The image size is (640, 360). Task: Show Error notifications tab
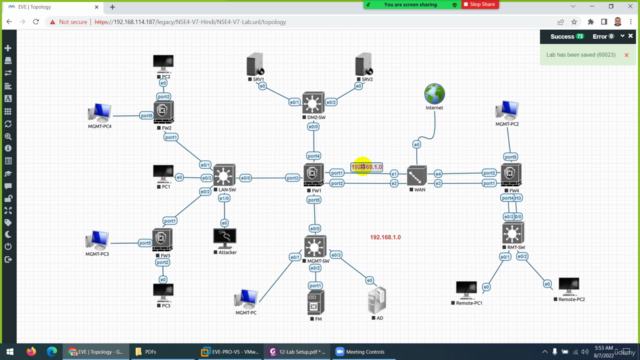pyautogui.click(x=603, y=36)
